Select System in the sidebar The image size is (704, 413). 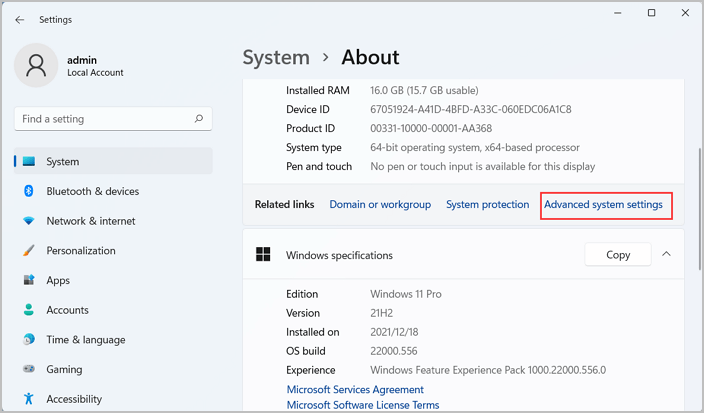tap(62, 161)
